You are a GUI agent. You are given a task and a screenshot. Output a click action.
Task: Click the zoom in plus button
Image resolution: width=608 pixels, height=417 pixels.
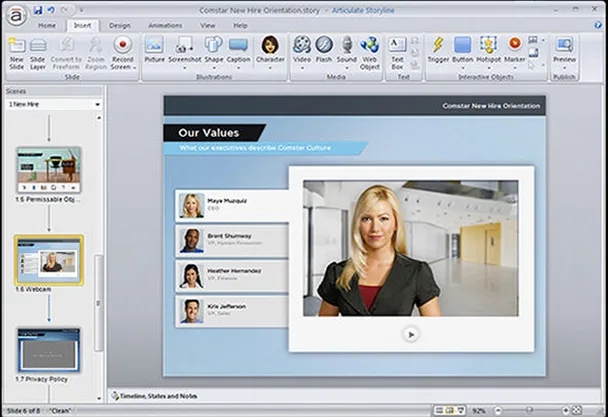click(x=566, y=410)
